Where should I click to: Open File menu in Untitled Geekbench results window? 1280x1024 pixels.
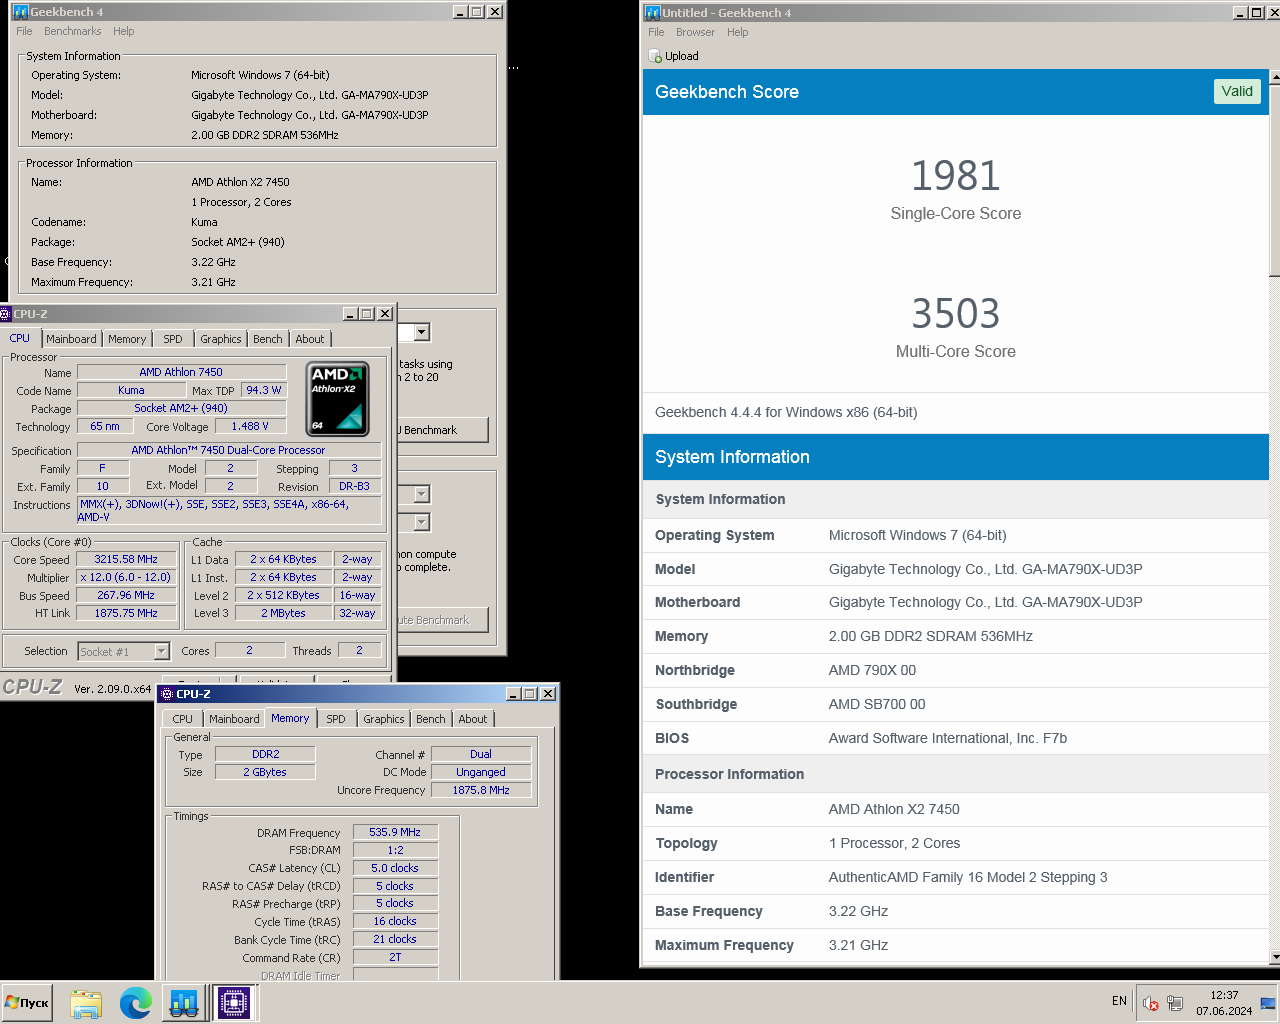[x=656, y=32]
